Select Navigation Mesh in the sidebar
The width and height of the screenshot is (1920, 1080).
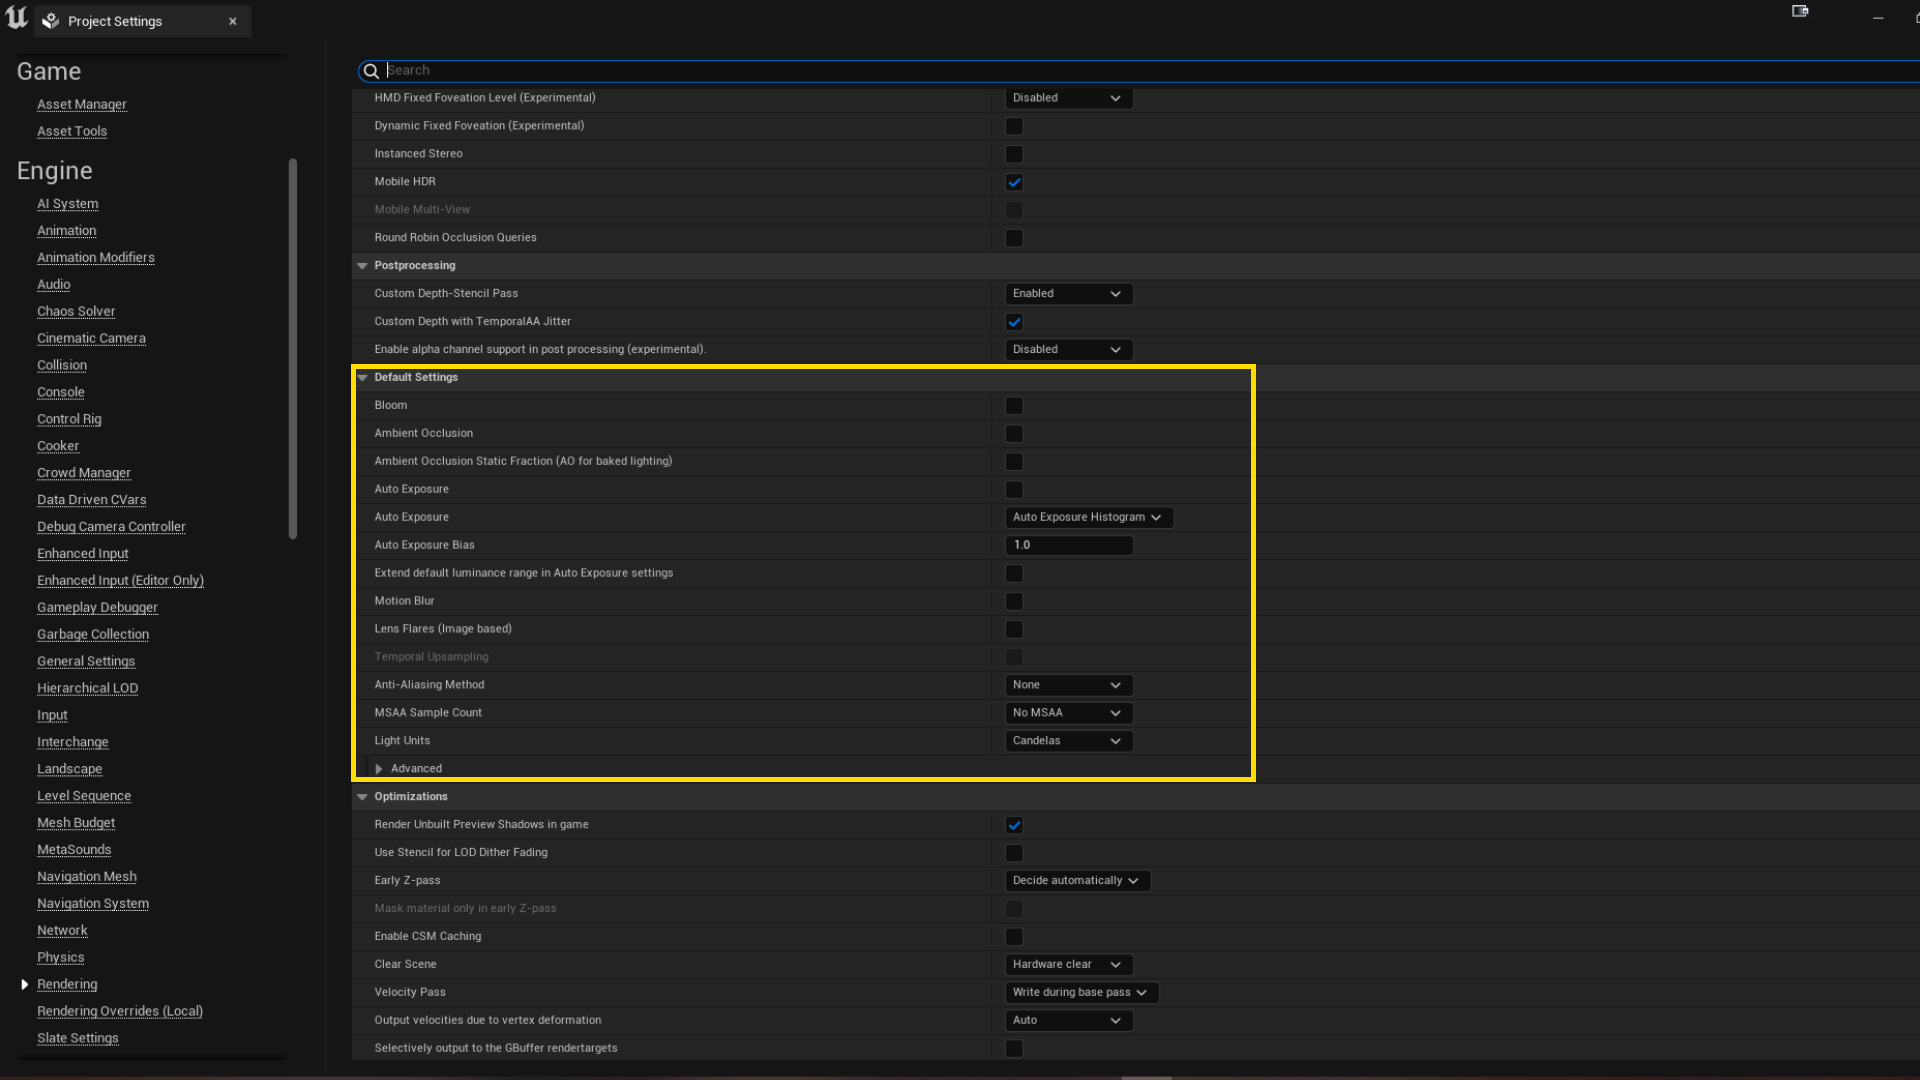(86, 876)
